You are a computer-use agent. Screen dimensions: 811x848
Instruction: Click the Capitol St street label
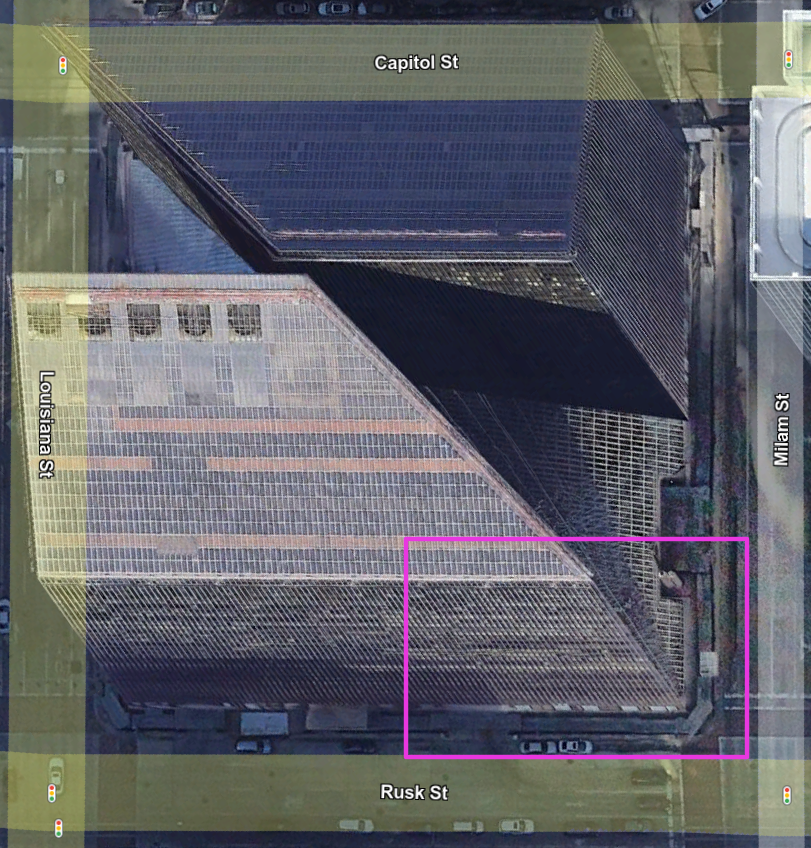(416, 63)
